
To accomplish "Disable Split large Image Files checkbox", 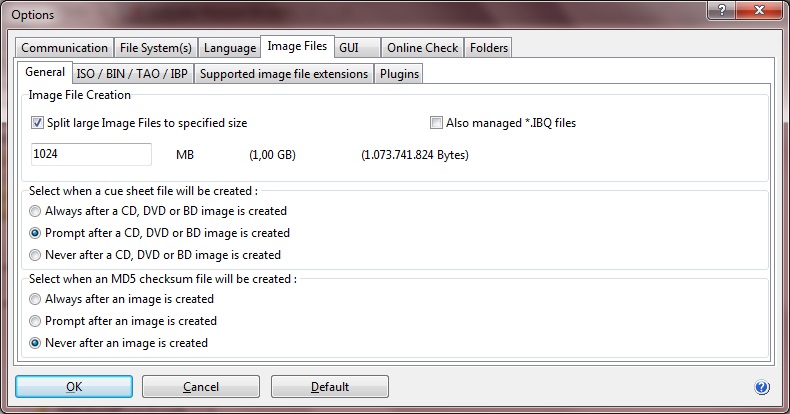I will [38, 123].
